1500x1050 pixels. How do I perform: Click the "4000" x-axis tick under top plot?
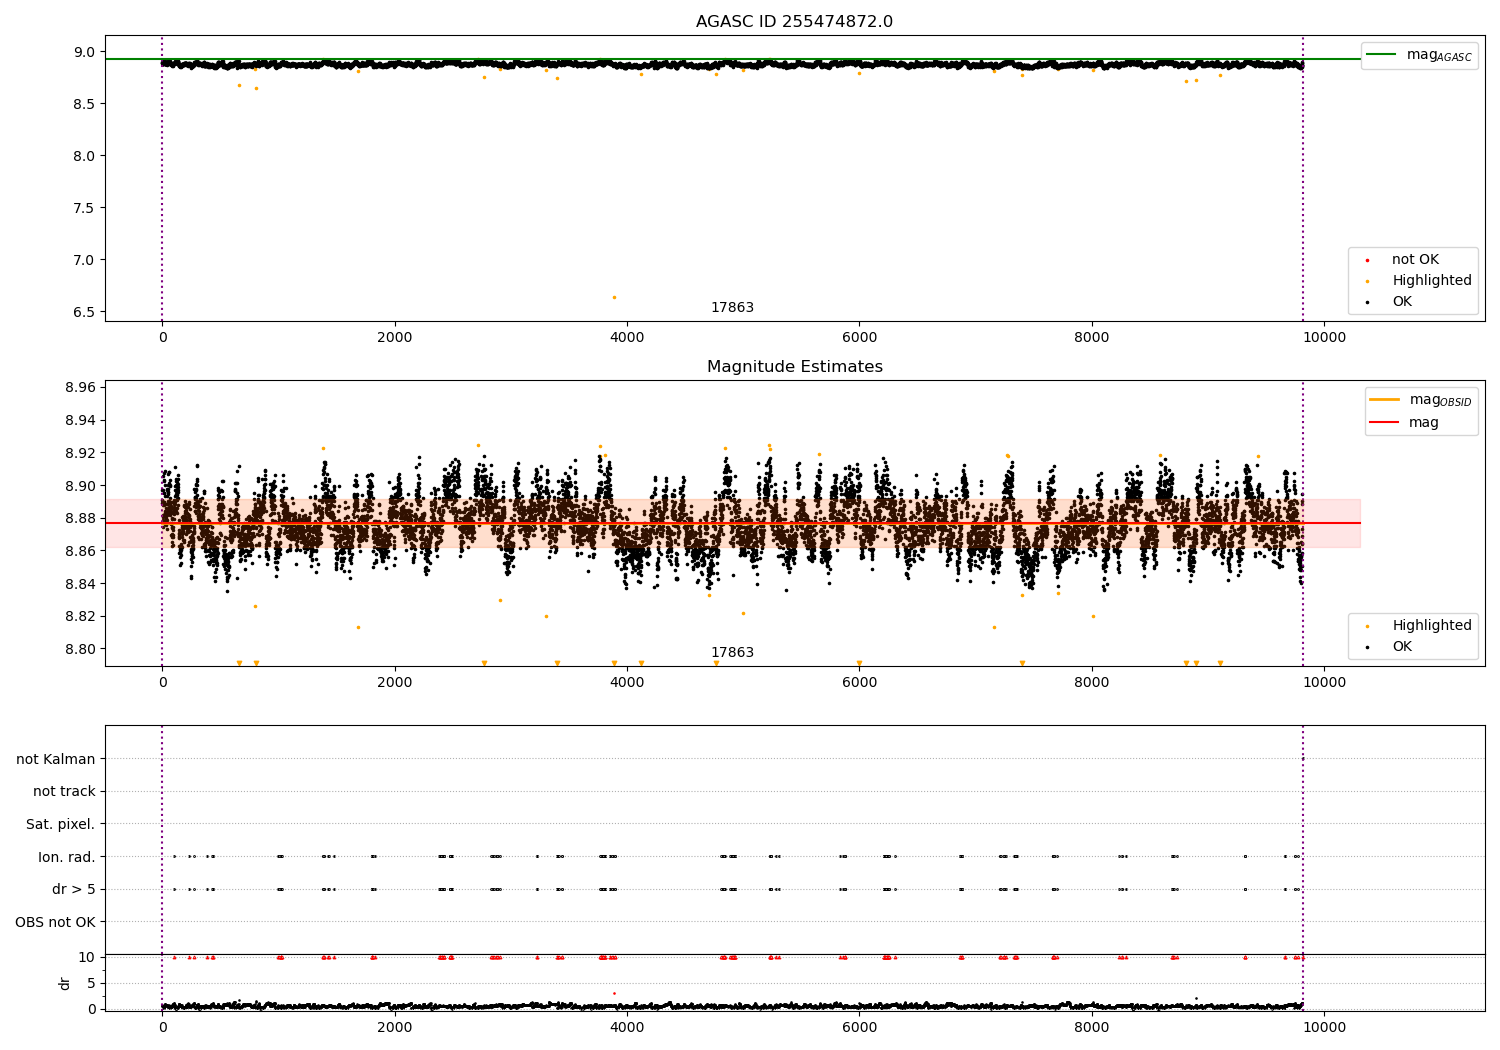[627, 338]
